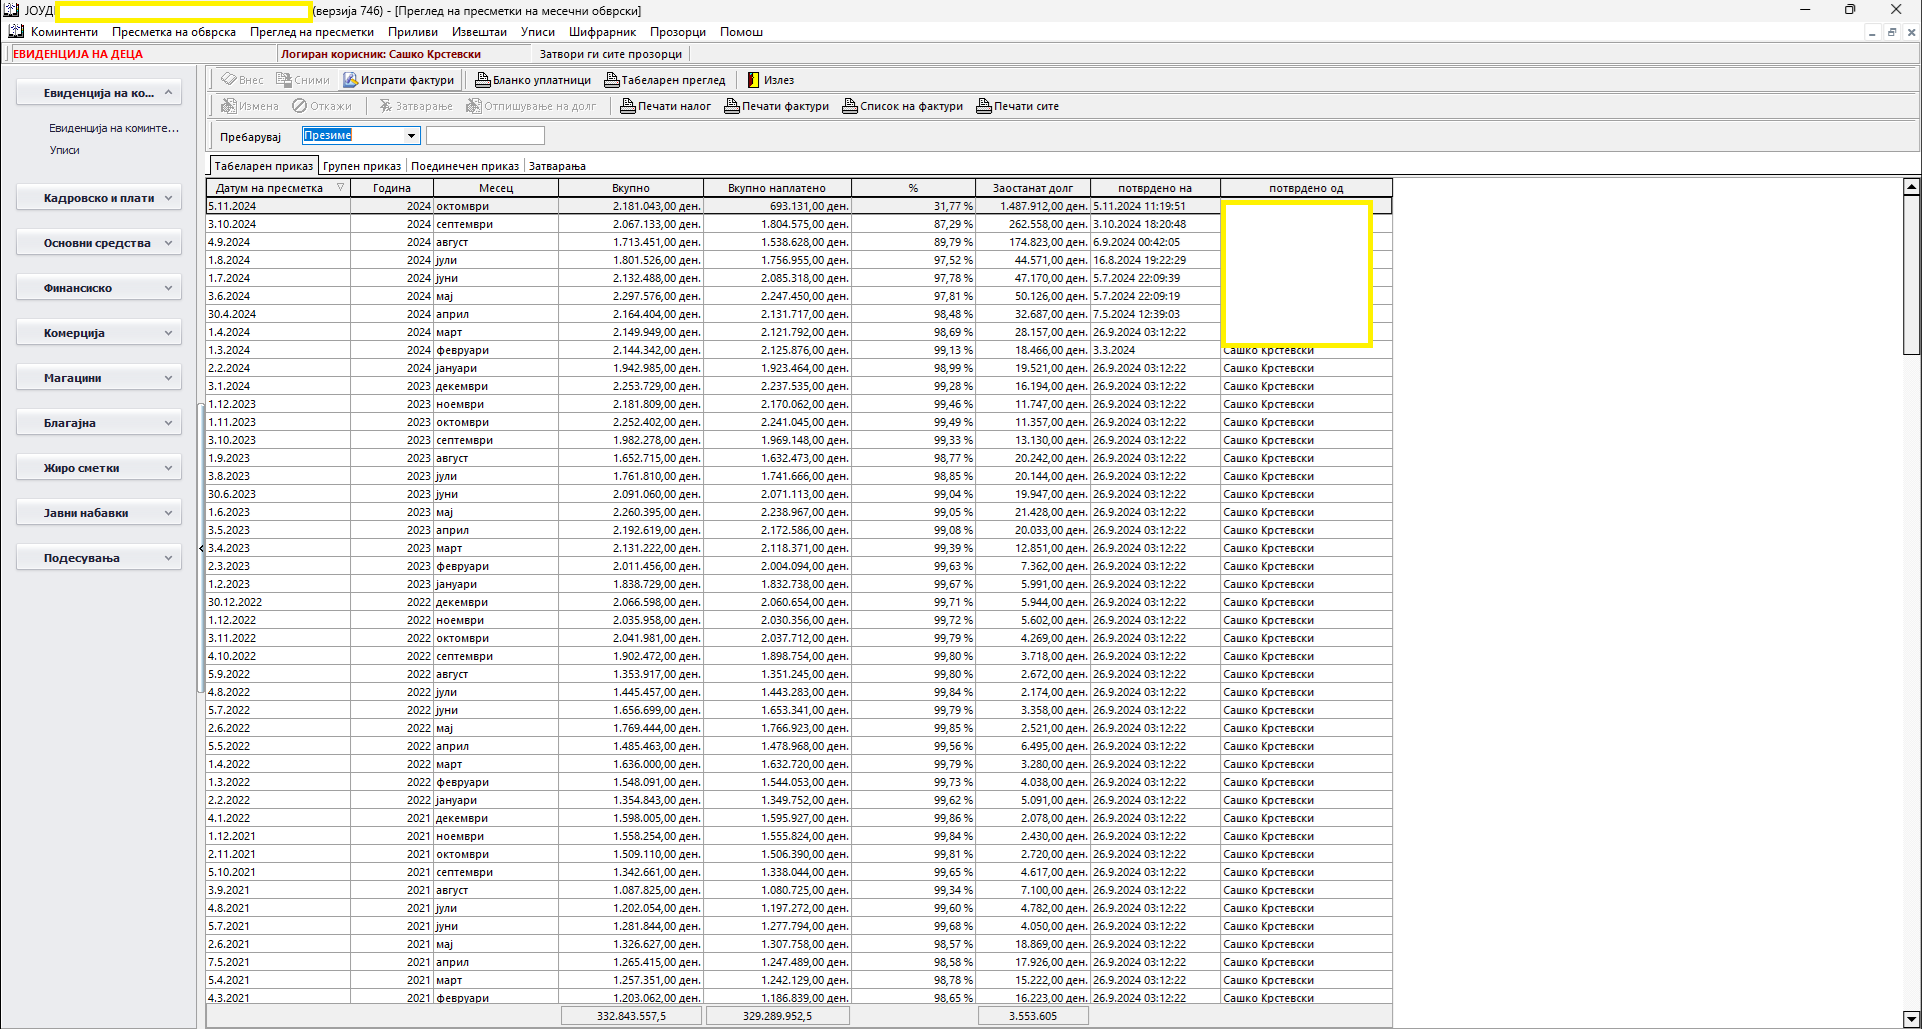Open Приливи menu

413,32
